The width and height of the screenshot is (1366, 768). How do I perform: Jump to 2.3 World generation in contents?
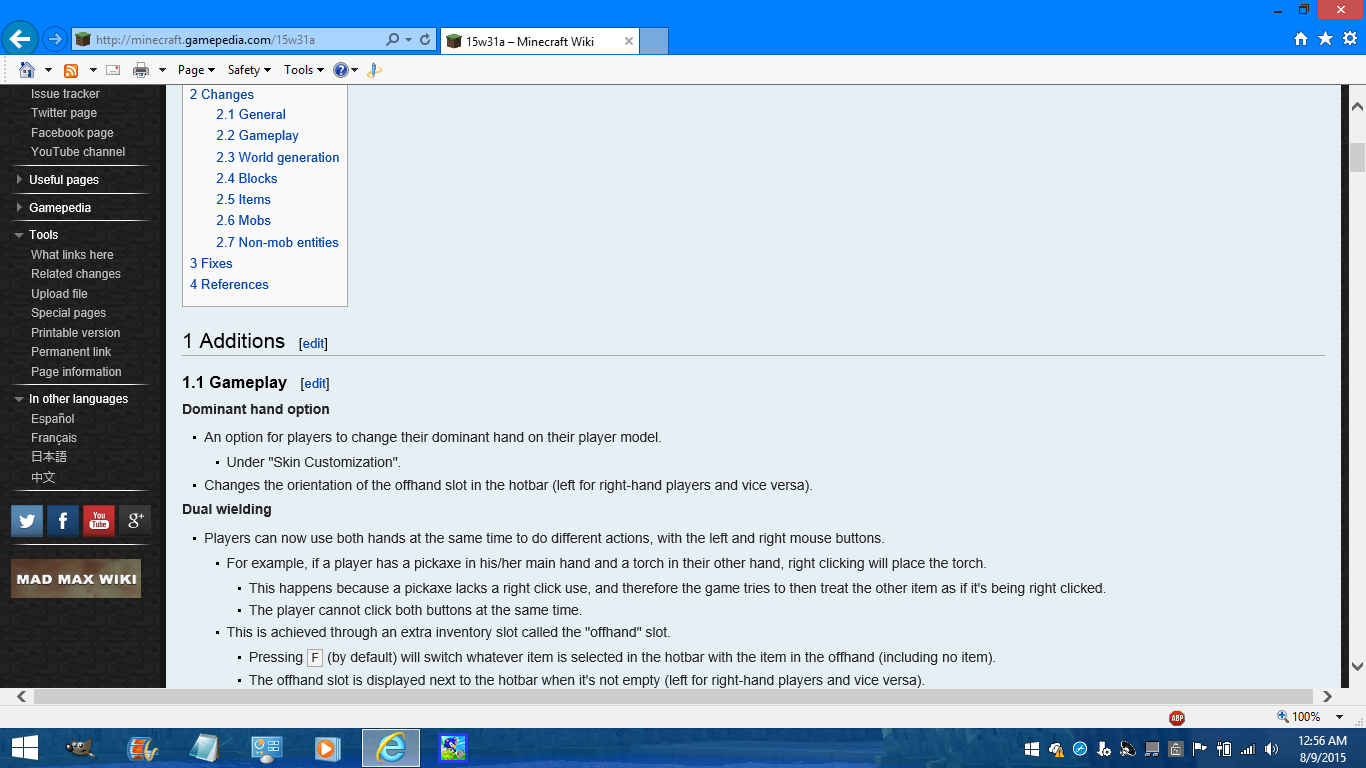point(278,157)
